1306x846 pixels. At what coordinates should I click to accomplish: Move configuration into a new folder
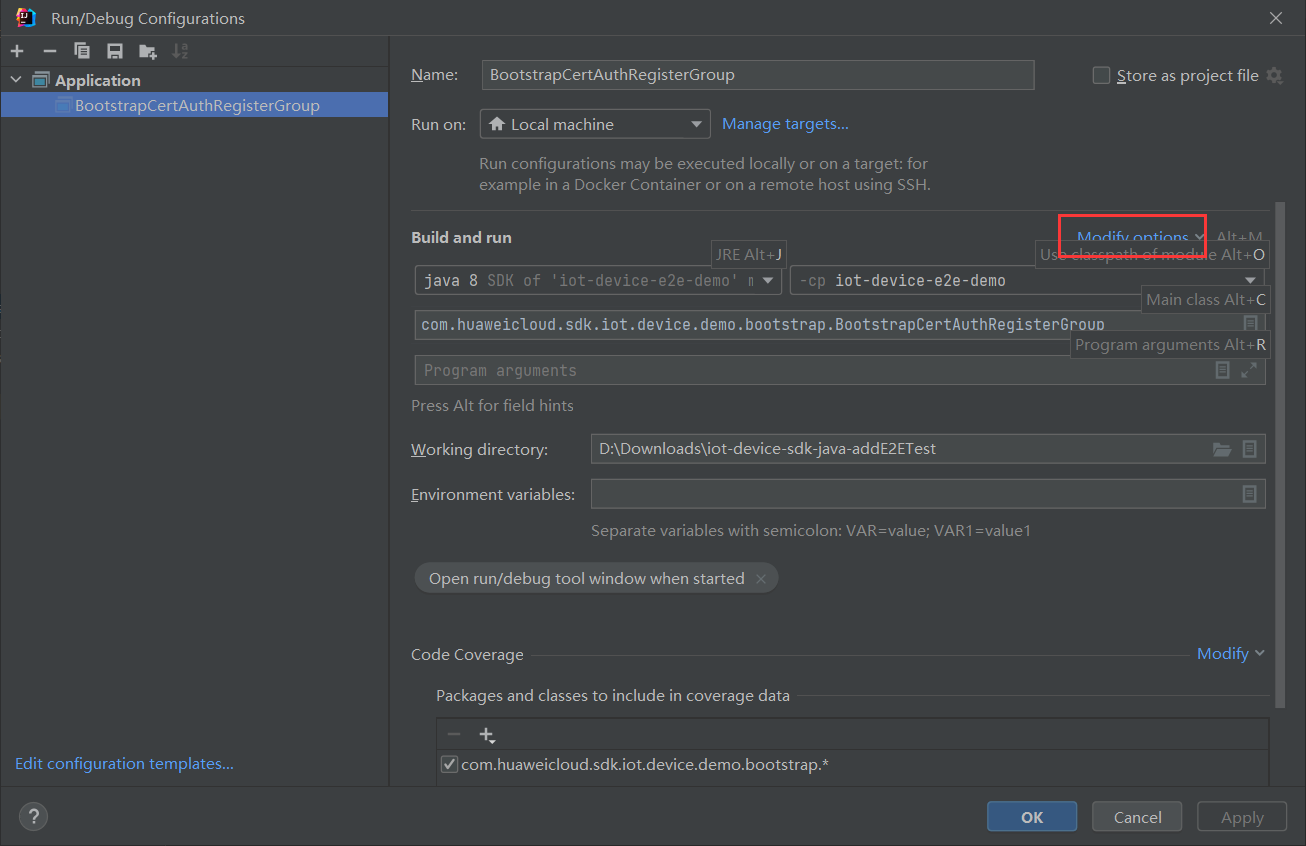coord(148,51)
